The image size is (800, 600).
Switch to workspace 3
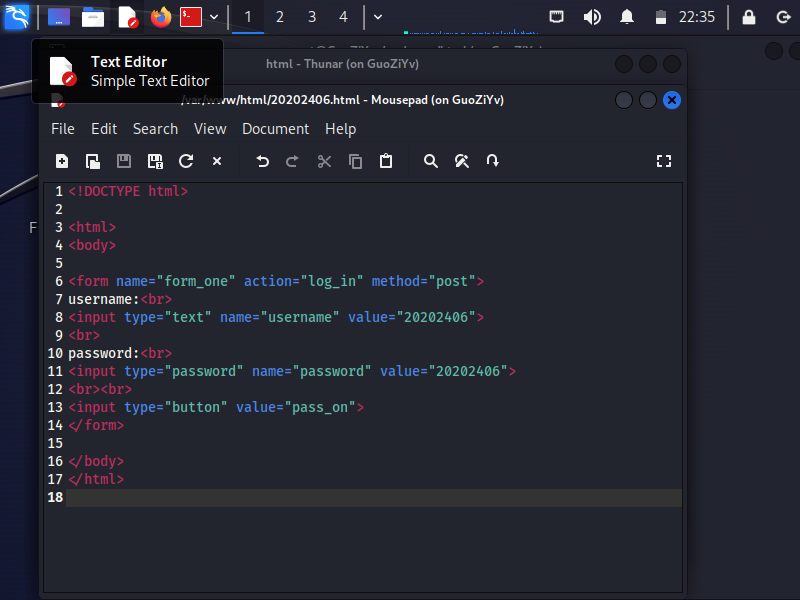pos(312,17)
